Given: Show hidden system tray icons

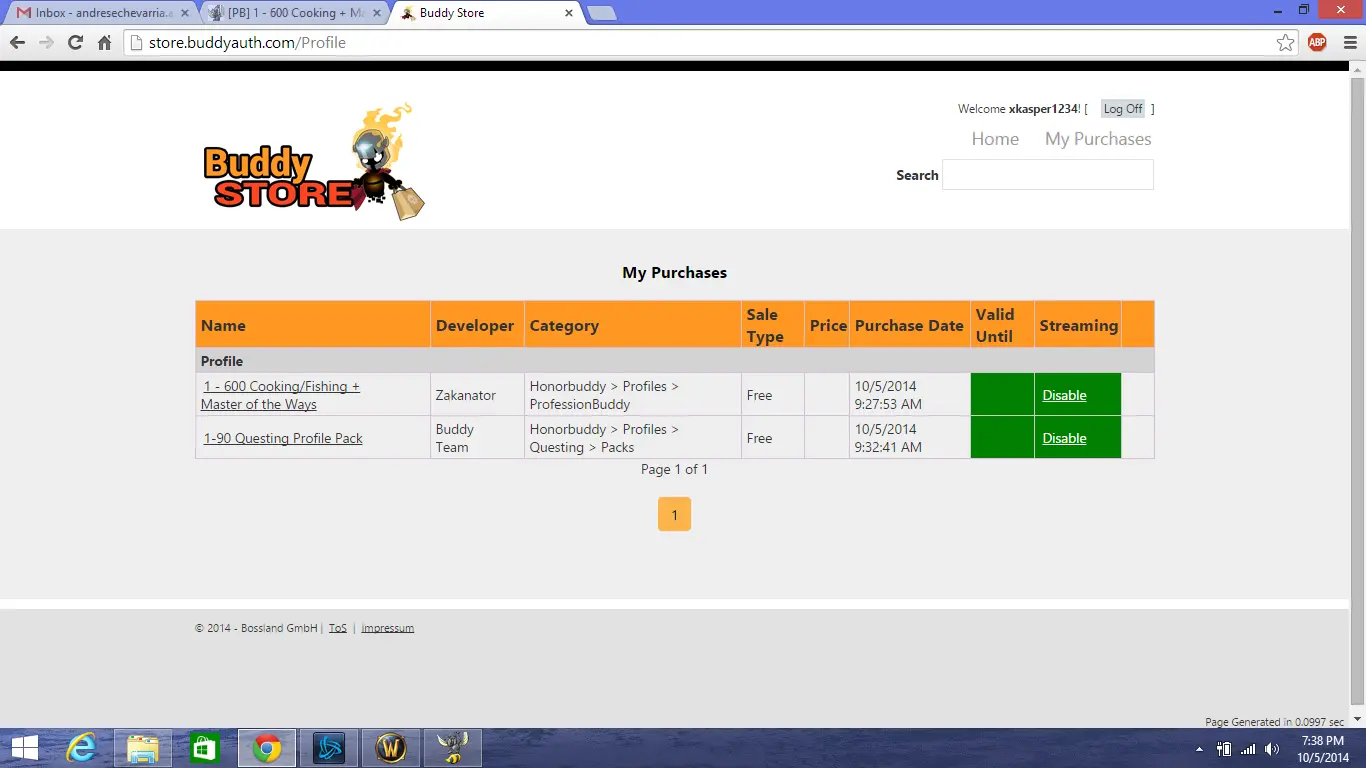Looking at the screenshot, I should (x=1199, y=749).
